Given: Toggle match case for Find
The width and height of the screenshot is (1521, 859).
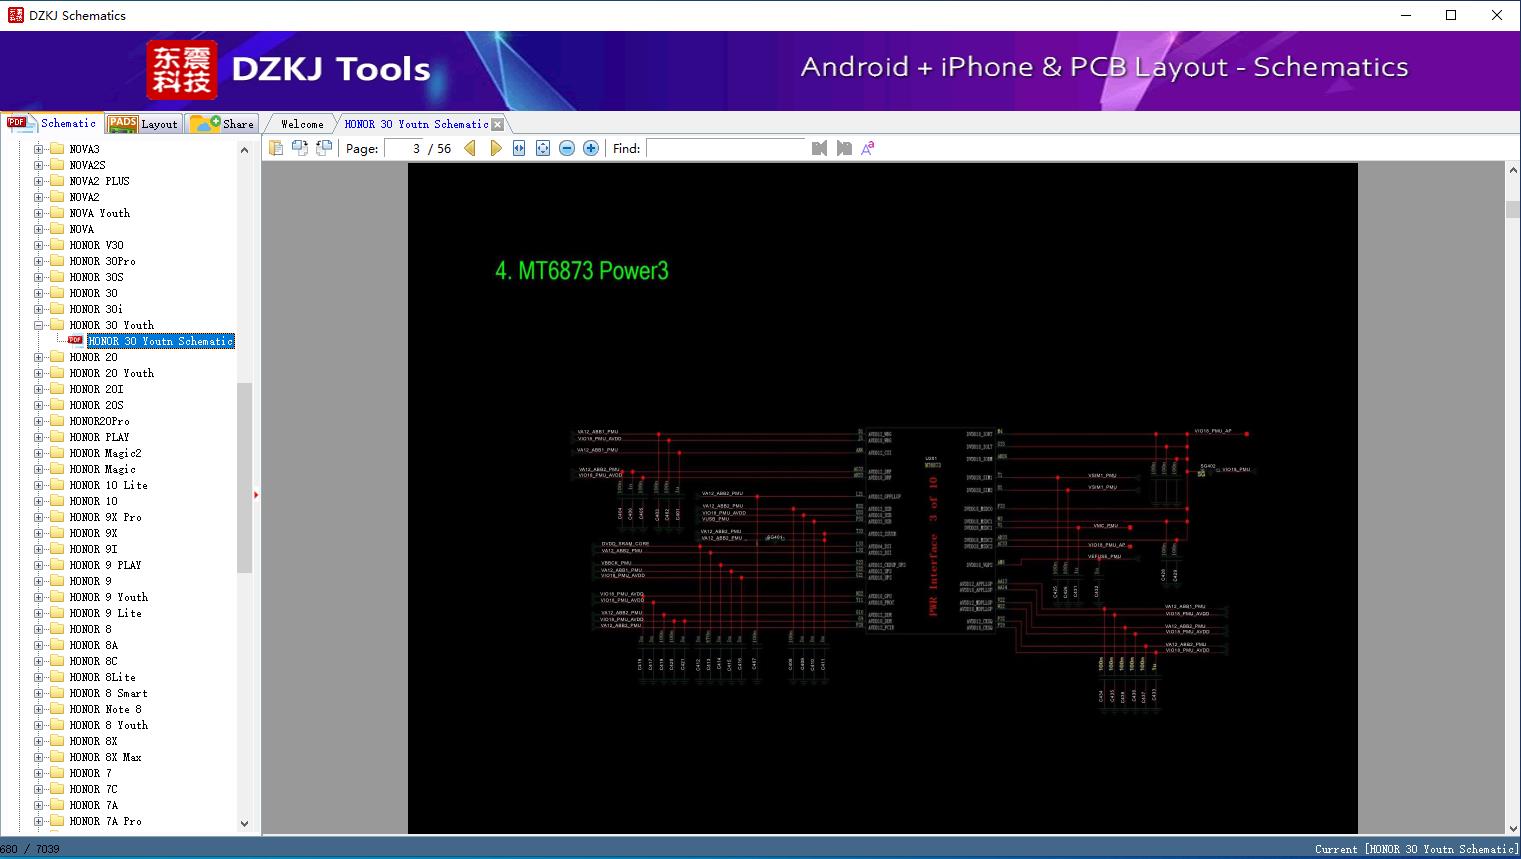Looking at the screenshot, I should pyautogui.click(x=868, y=148).
